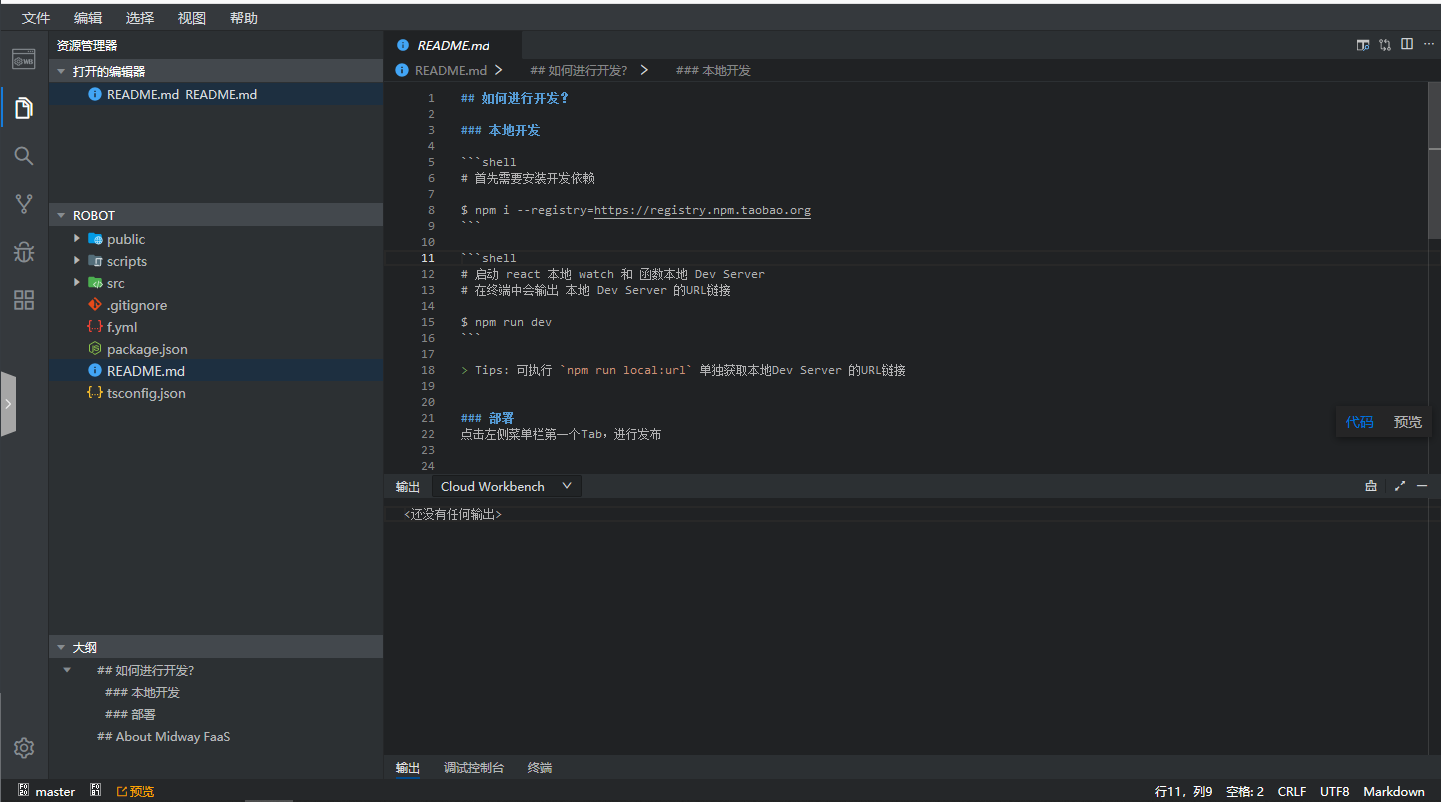Click the 如何进行开发 breadcrumb segment
Viewport: 1441px width, 802px height.
(x=578, y=70)
